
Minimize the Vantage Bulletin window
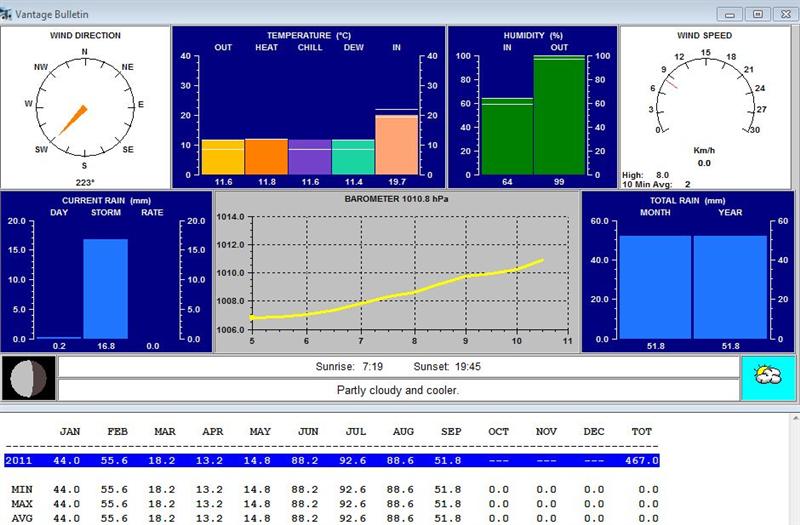click(x=734, y=13)
